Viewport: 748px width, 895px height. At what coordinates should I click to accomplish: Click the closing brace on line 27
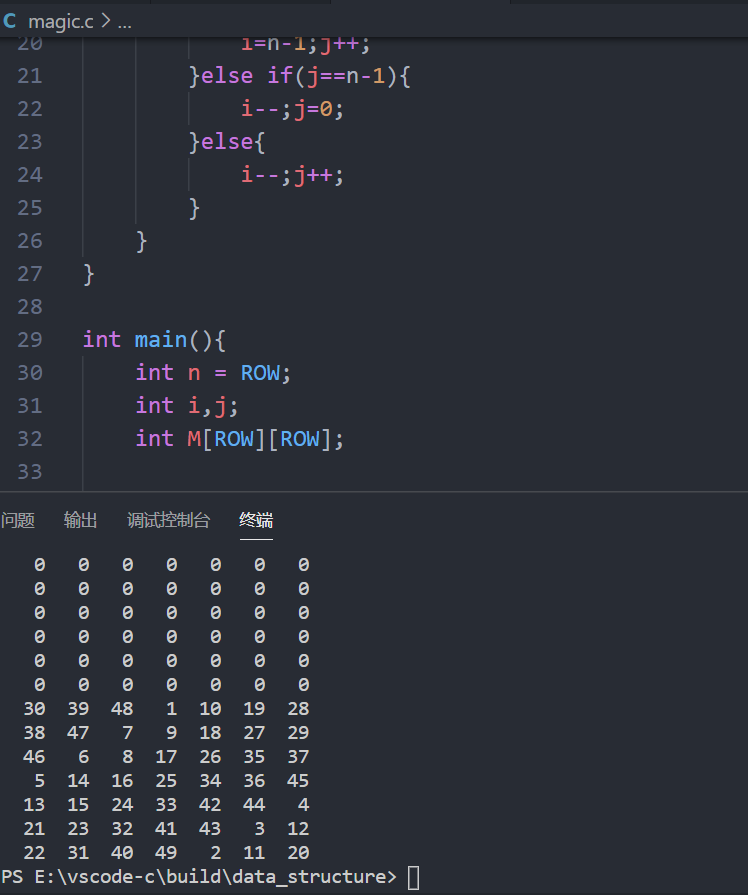pos(89,275)
